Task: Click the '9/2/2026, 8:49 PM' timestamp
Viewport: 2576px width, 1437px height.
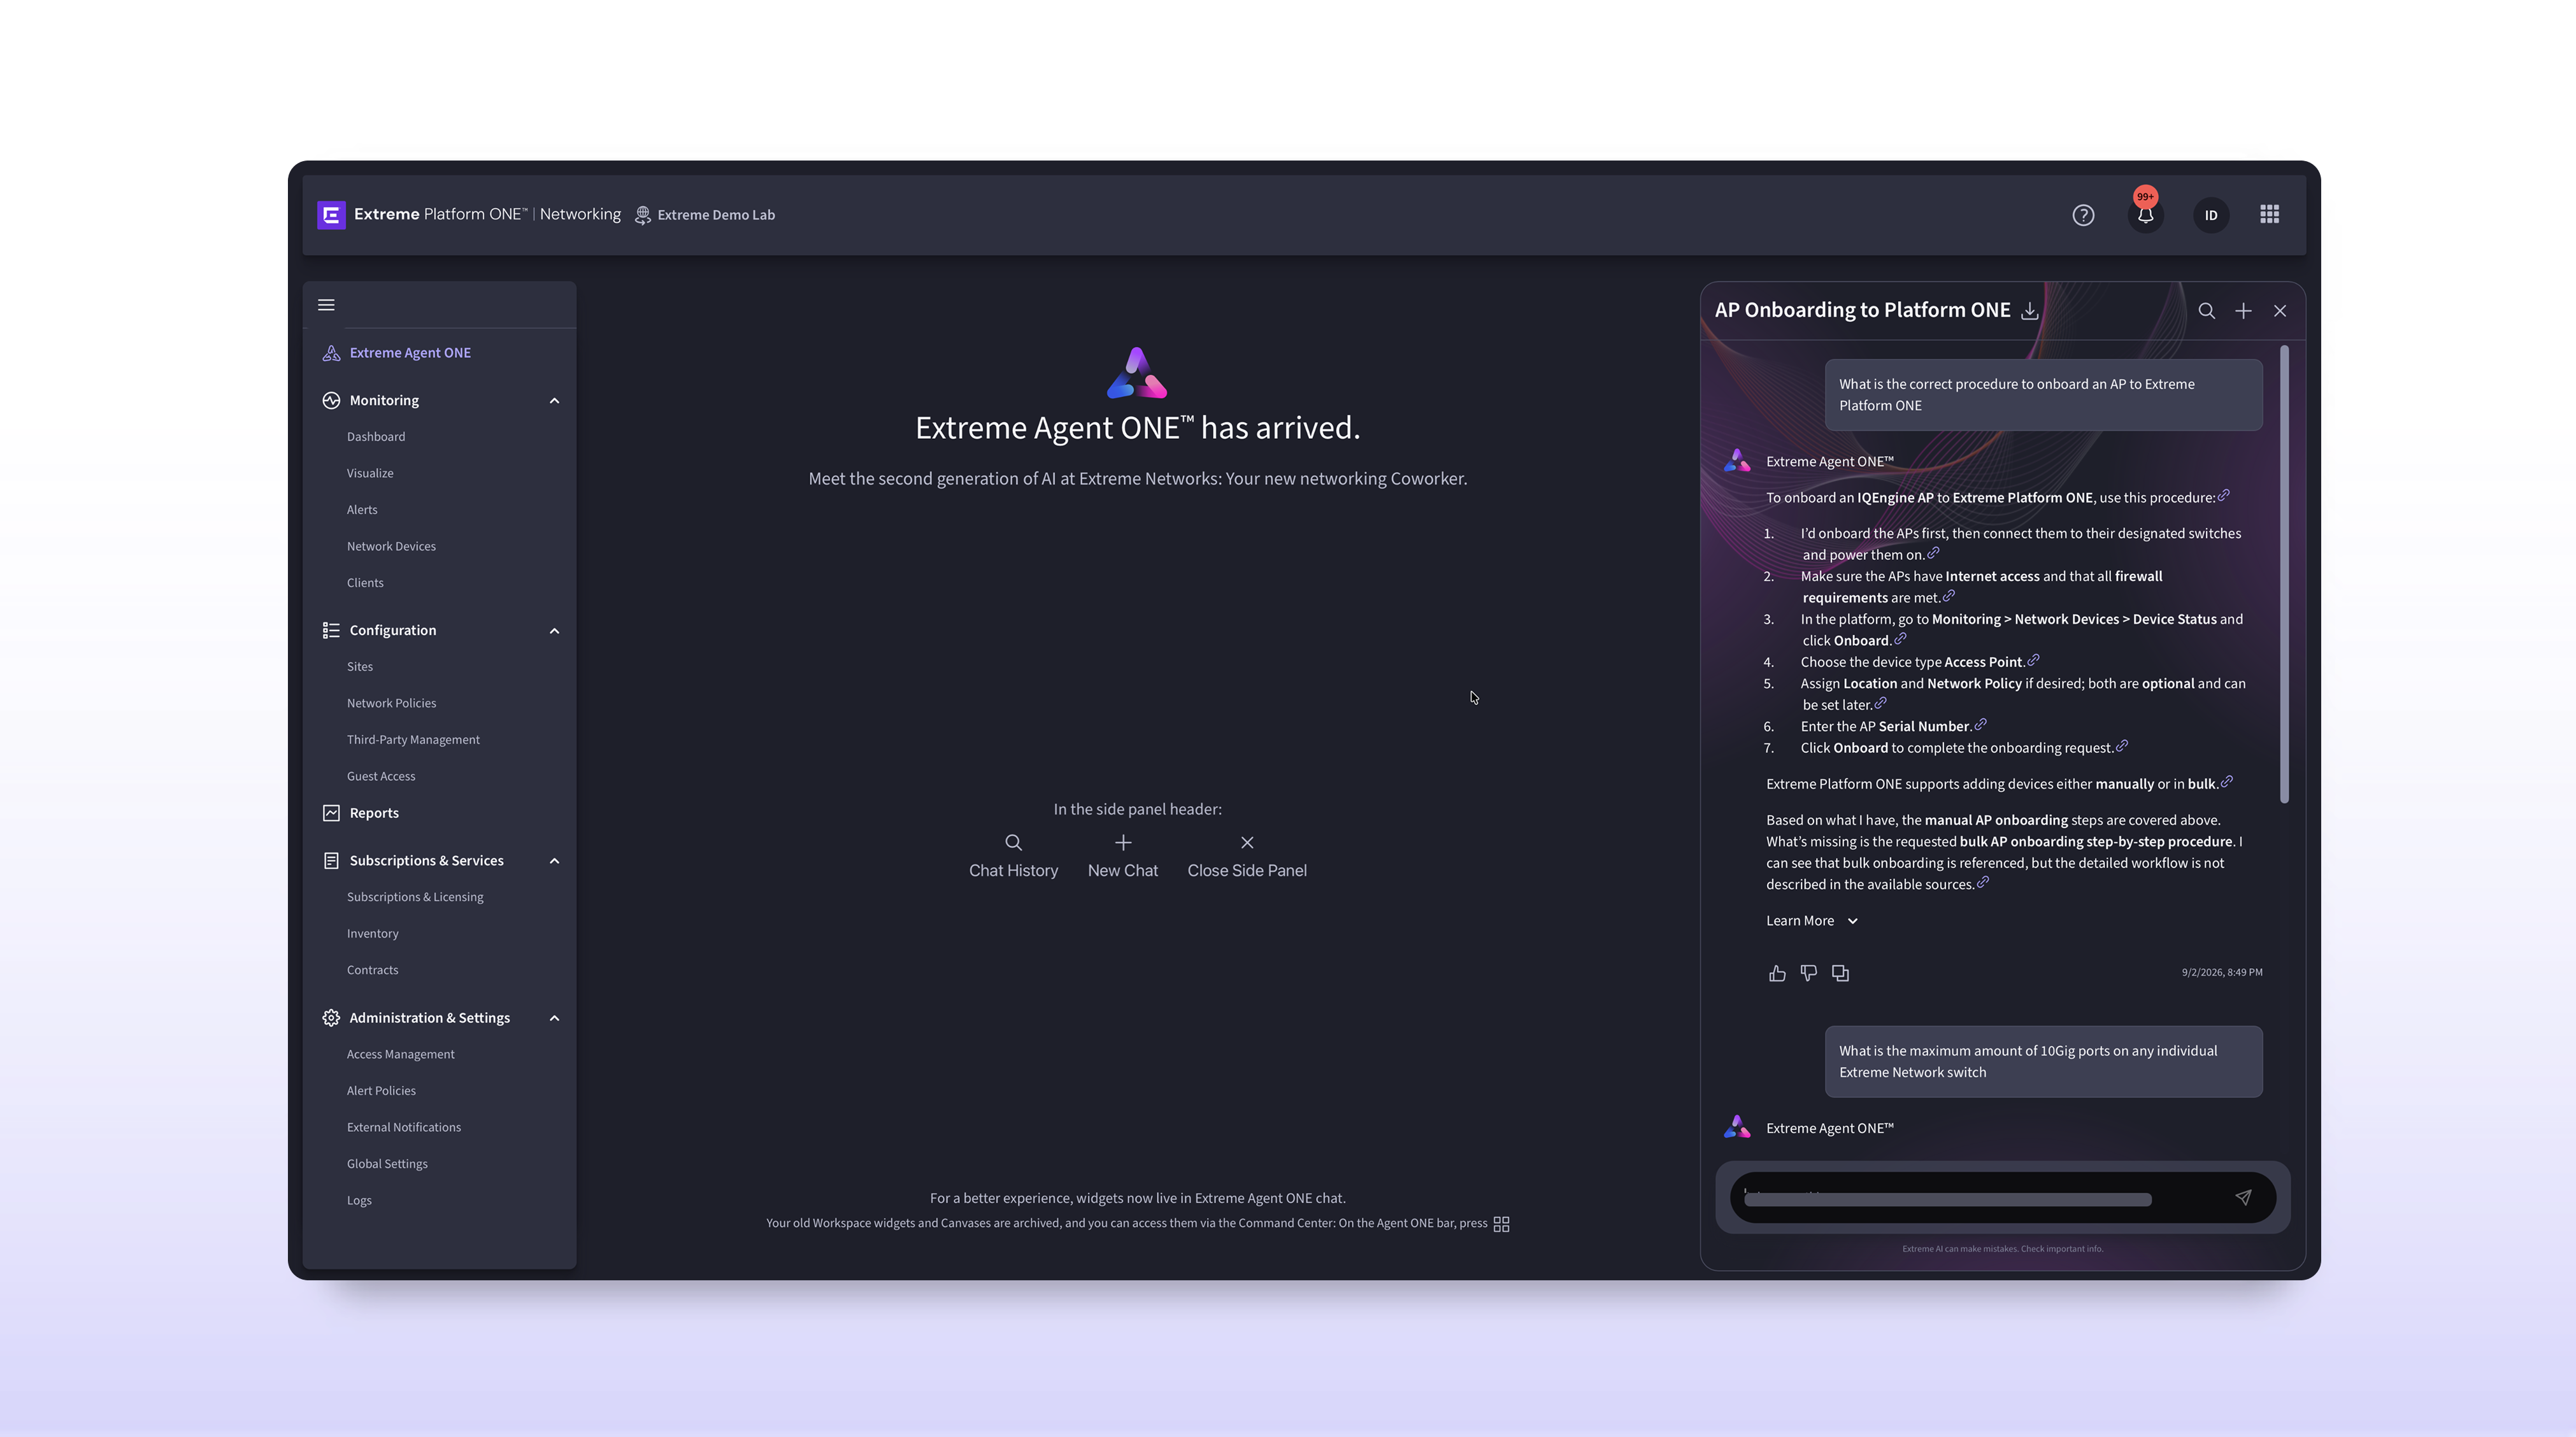Action: point(2222,972)
